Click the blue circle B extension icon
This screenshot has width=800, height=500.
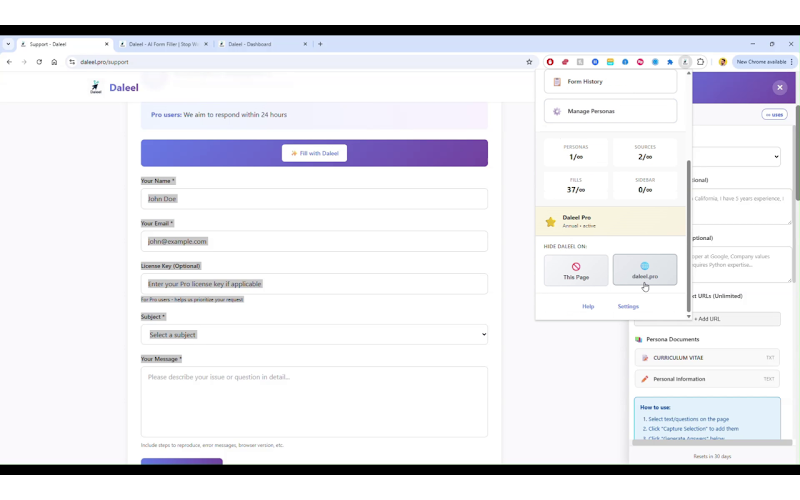tap(595, 62)
